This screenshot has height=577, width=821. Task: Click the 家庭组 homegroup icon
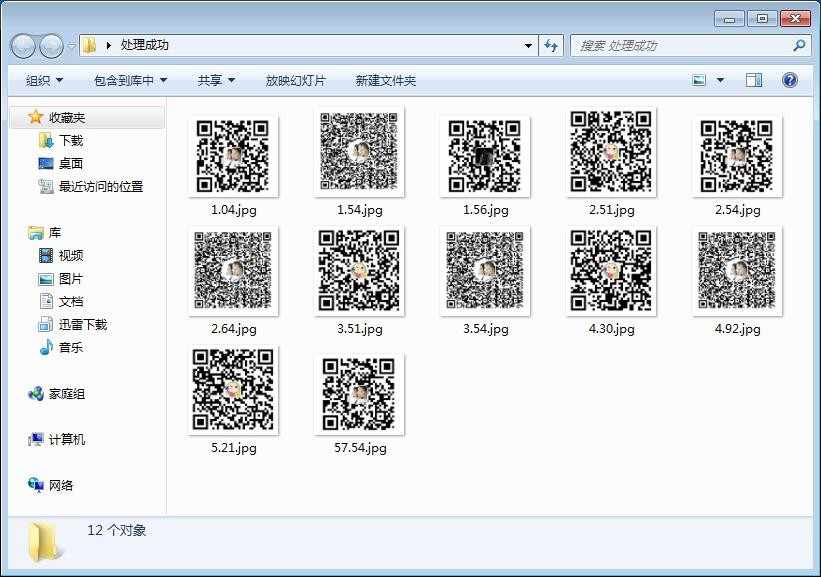[36, 394]
